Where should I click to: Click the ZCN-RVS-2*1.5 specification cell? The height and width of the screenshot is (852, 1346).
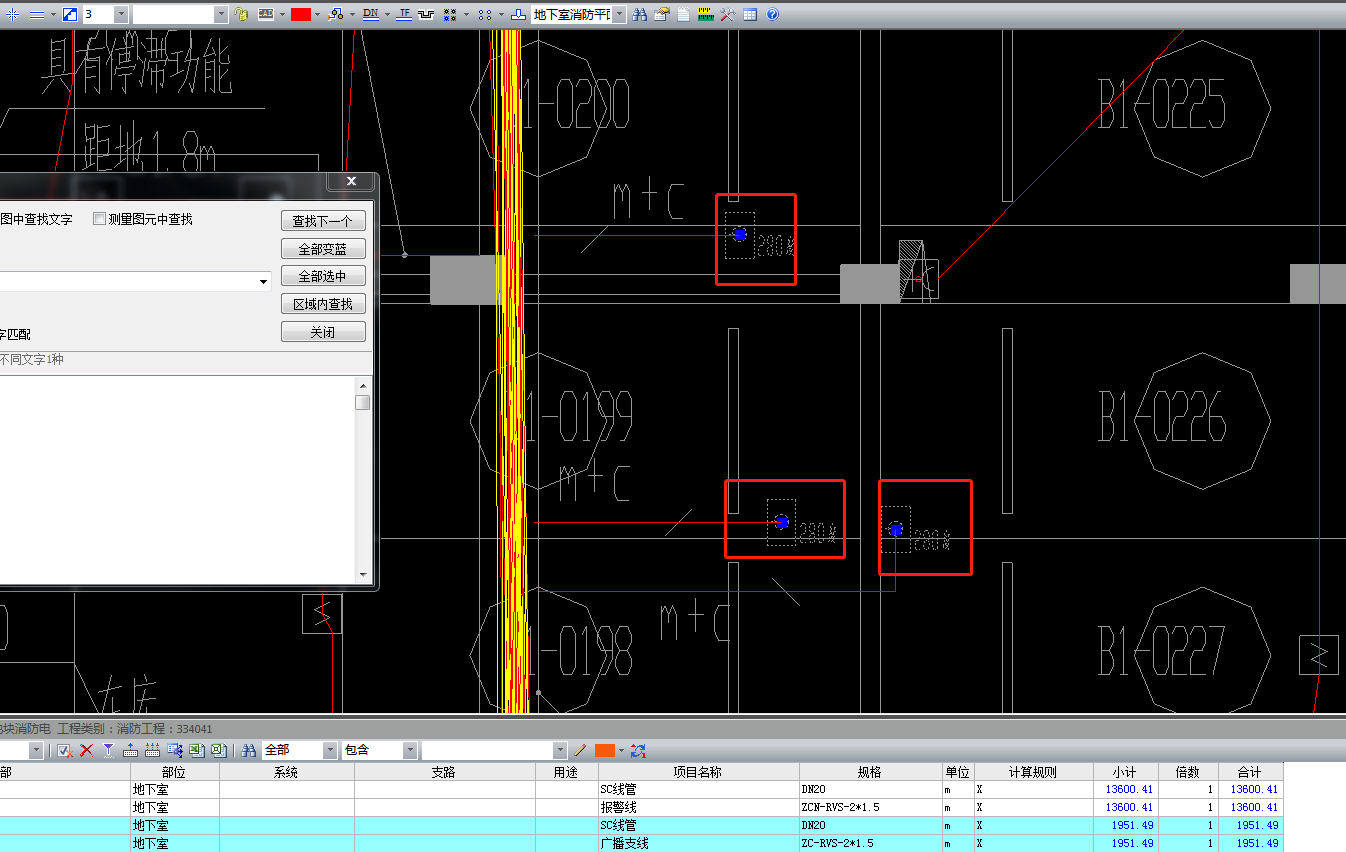[870, 807]
